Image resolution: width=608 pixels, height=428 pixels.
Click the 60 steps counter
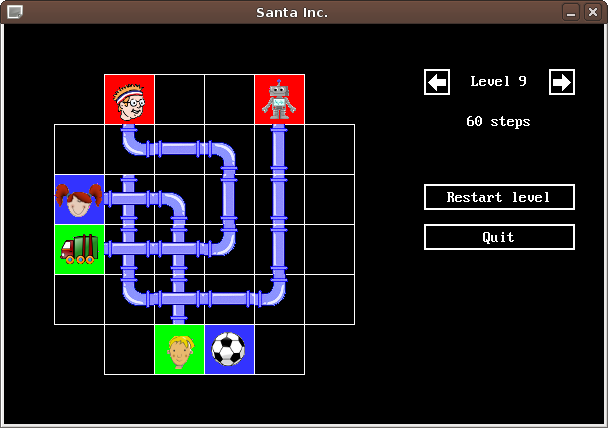click(x=498, y=121)
